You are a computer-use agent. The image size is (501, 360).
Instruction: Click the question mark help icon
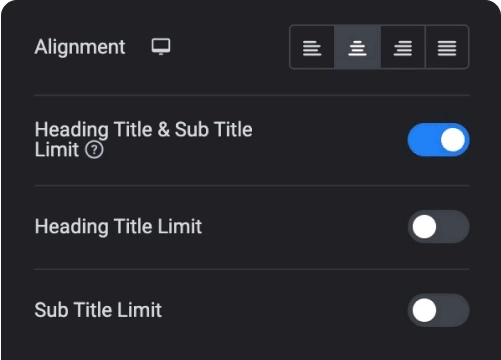click(94, 150)
